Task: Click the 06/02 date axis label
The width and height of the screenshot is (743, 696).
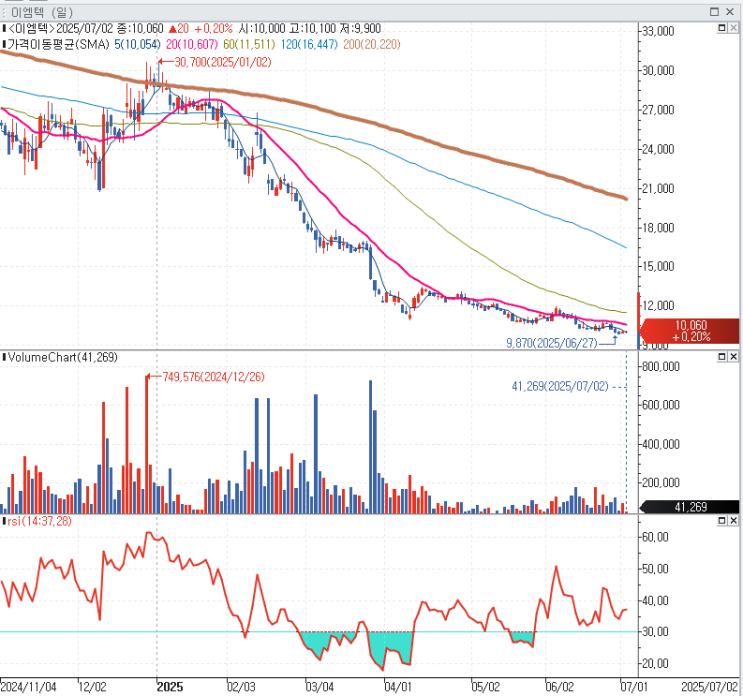Action: pyautogui.click(x=560, y=687)
